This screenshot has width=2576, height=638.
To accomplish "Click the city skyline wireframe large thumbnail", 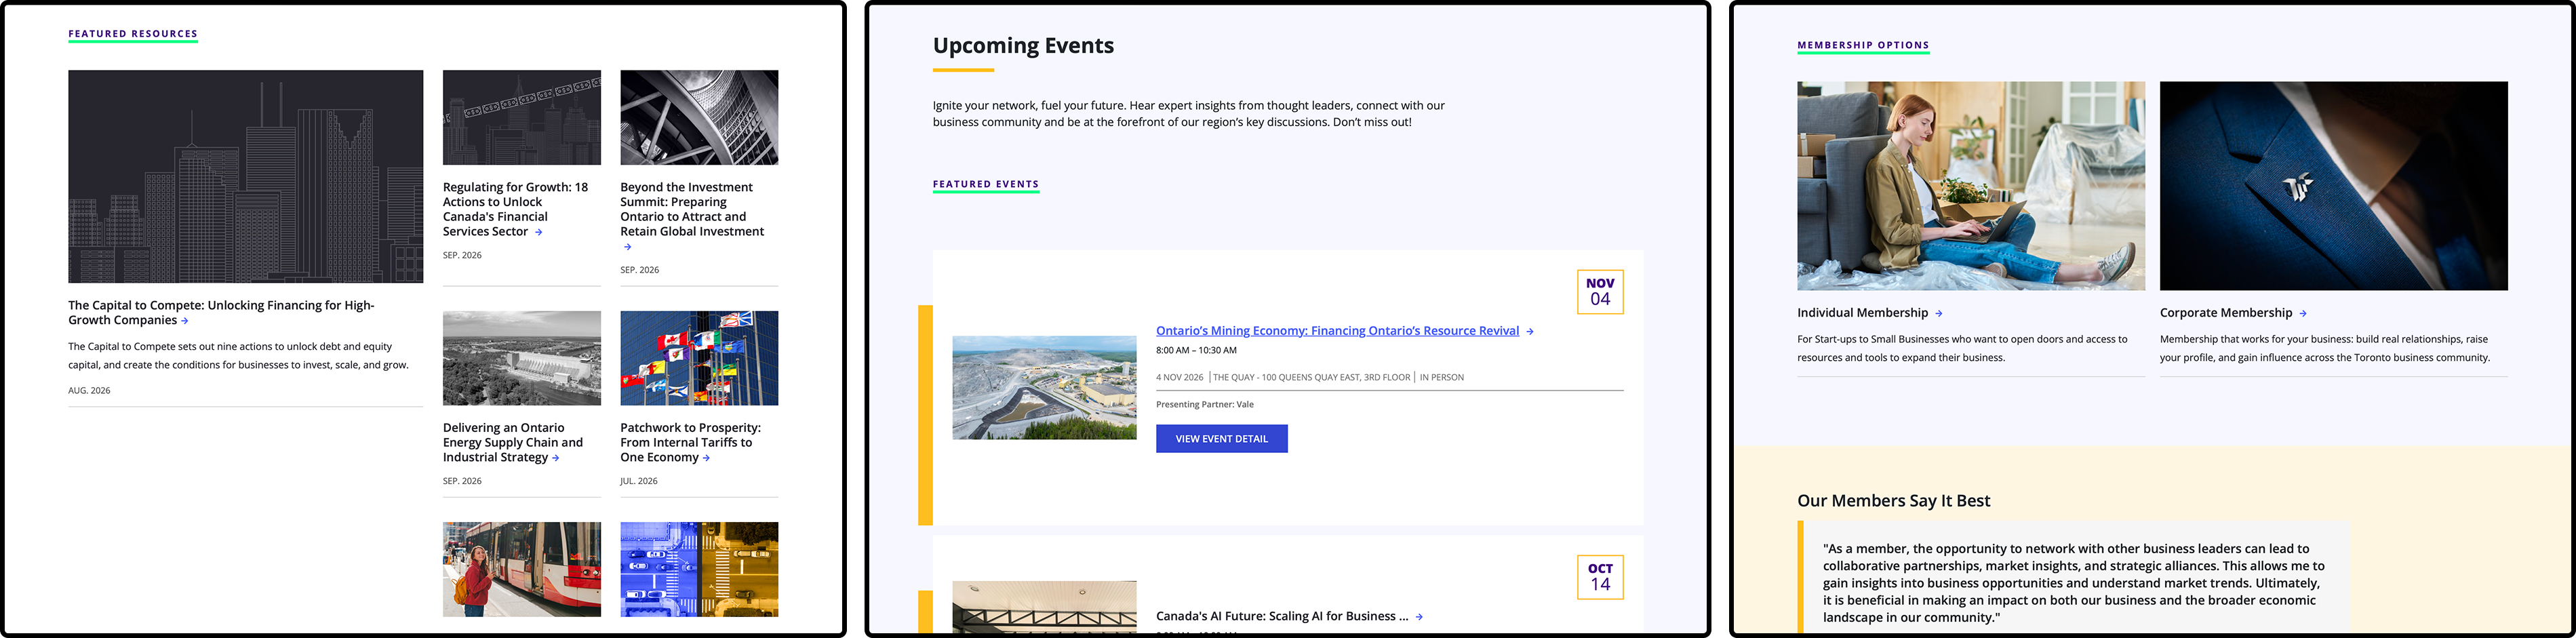I will [x=246, y=176].
